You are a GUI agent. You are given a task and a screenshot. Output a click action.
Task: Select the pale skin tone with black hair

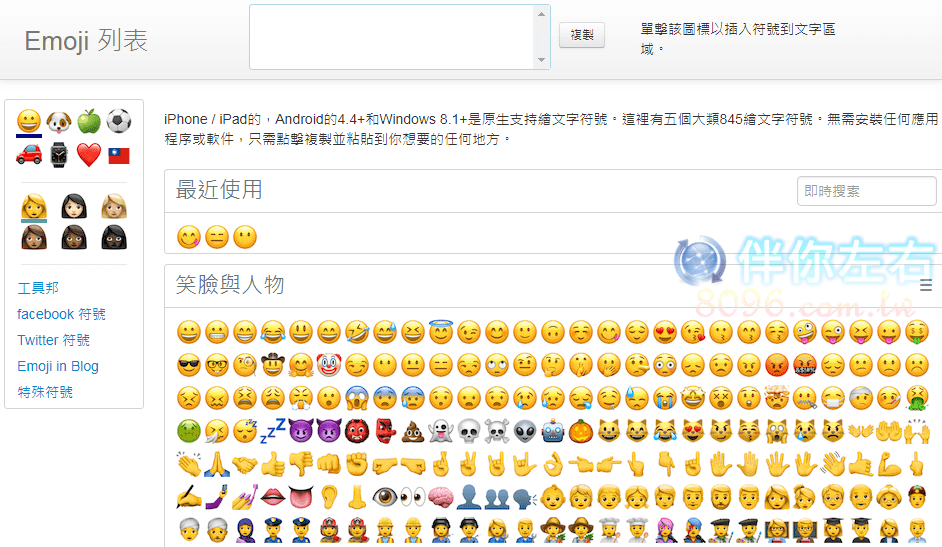coord(74,206)
